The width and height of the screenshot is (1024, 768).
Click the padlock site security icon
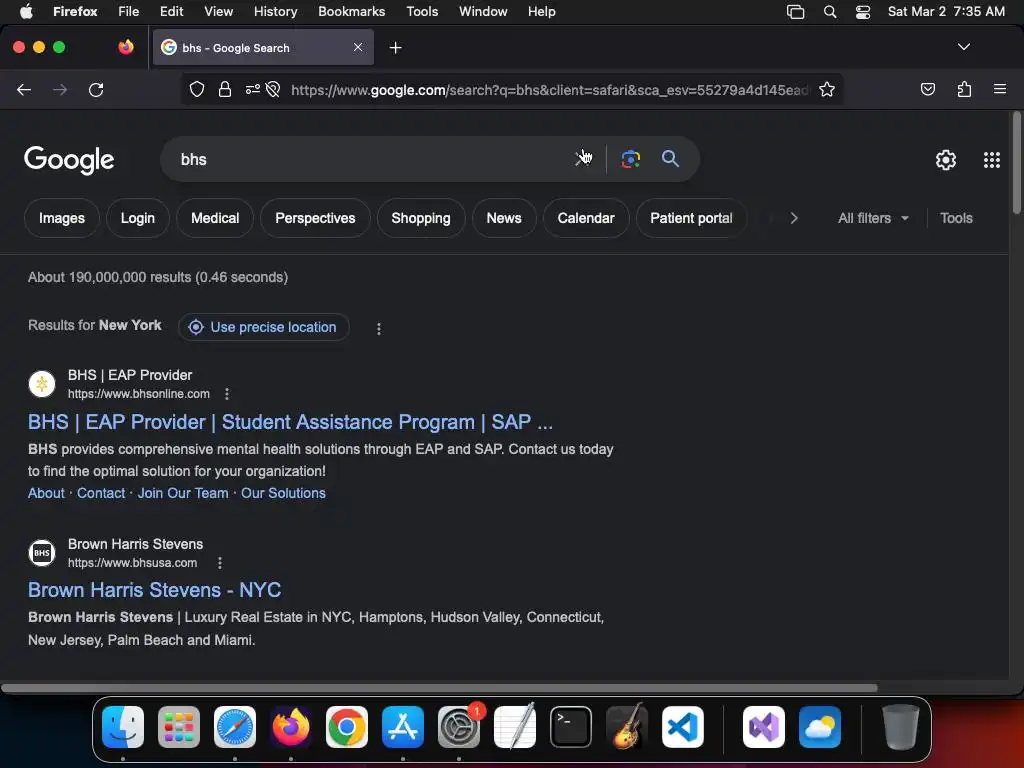225,89
